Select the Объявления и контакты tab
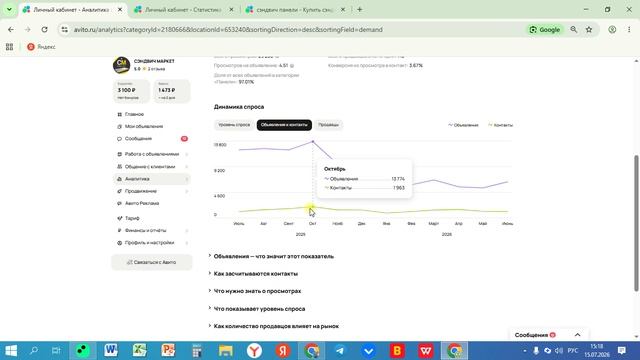 tap(284, 125)
